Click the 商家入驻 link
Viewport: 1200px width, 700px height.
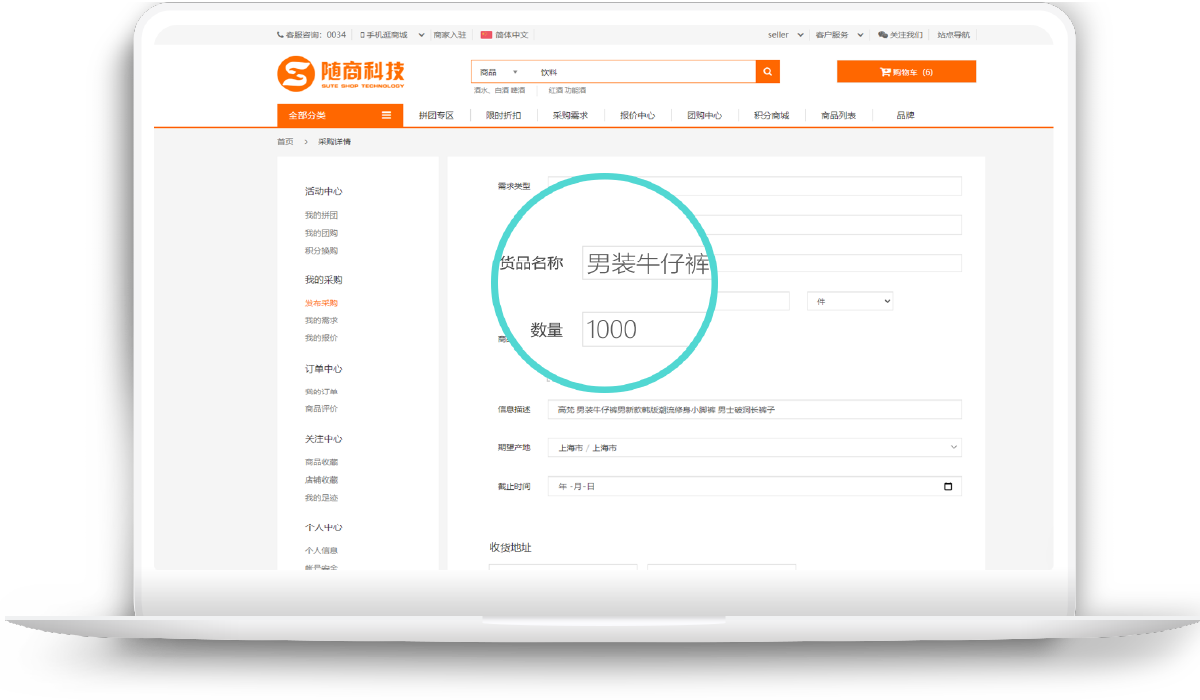(450, 35)
